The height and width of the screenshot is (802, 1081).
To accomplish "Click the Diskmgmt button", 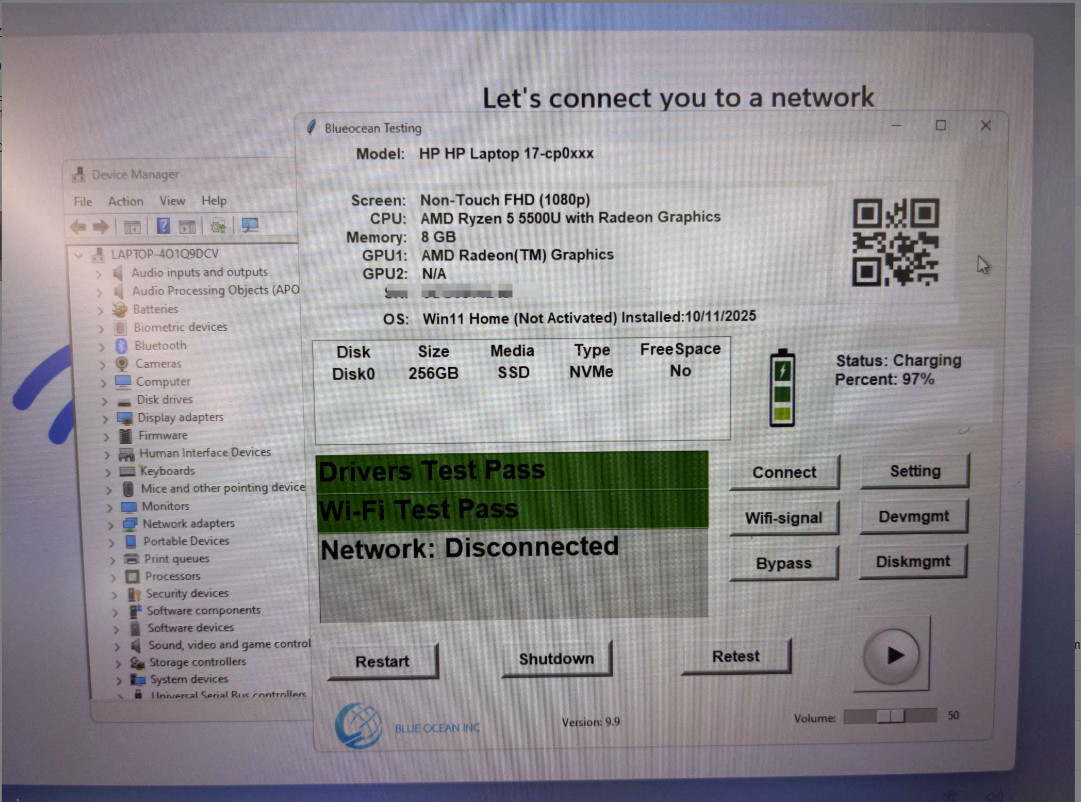I will [x=913, y=561].
